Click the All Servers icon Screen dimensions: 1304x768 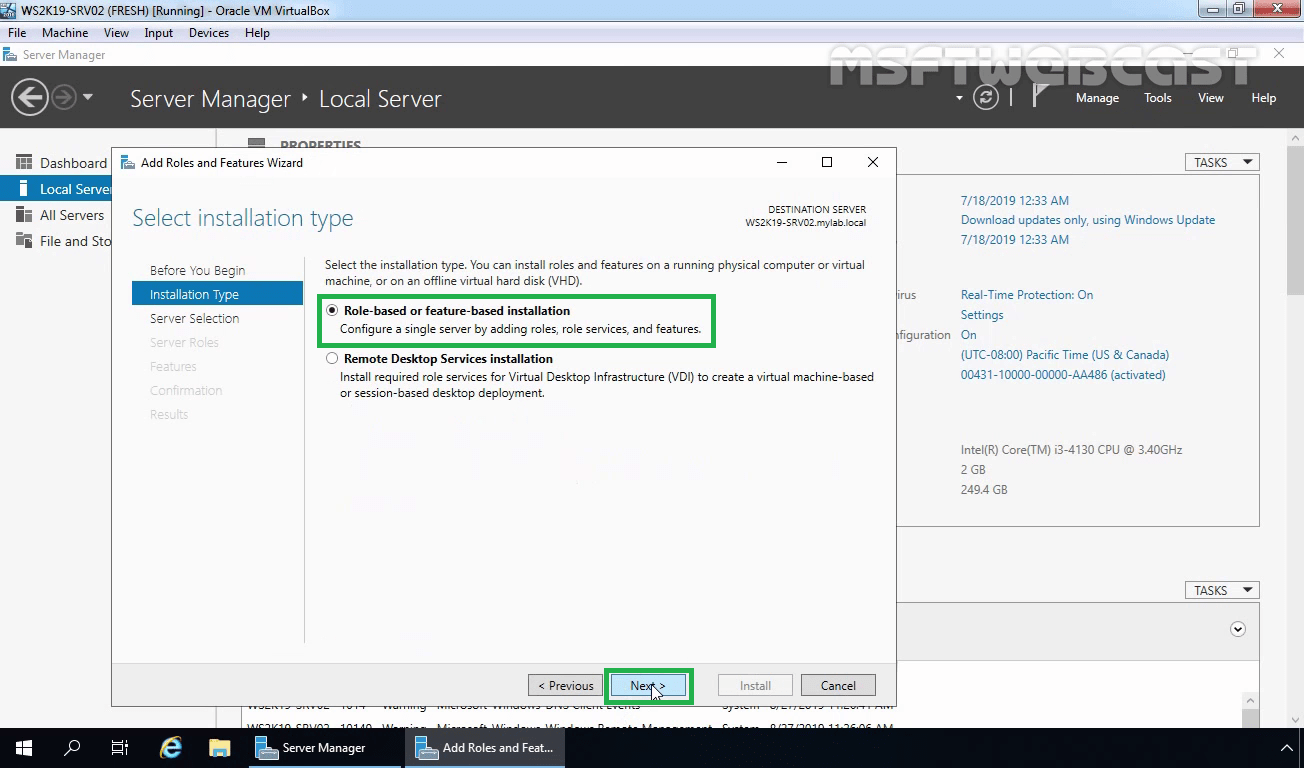pos(24,215)
